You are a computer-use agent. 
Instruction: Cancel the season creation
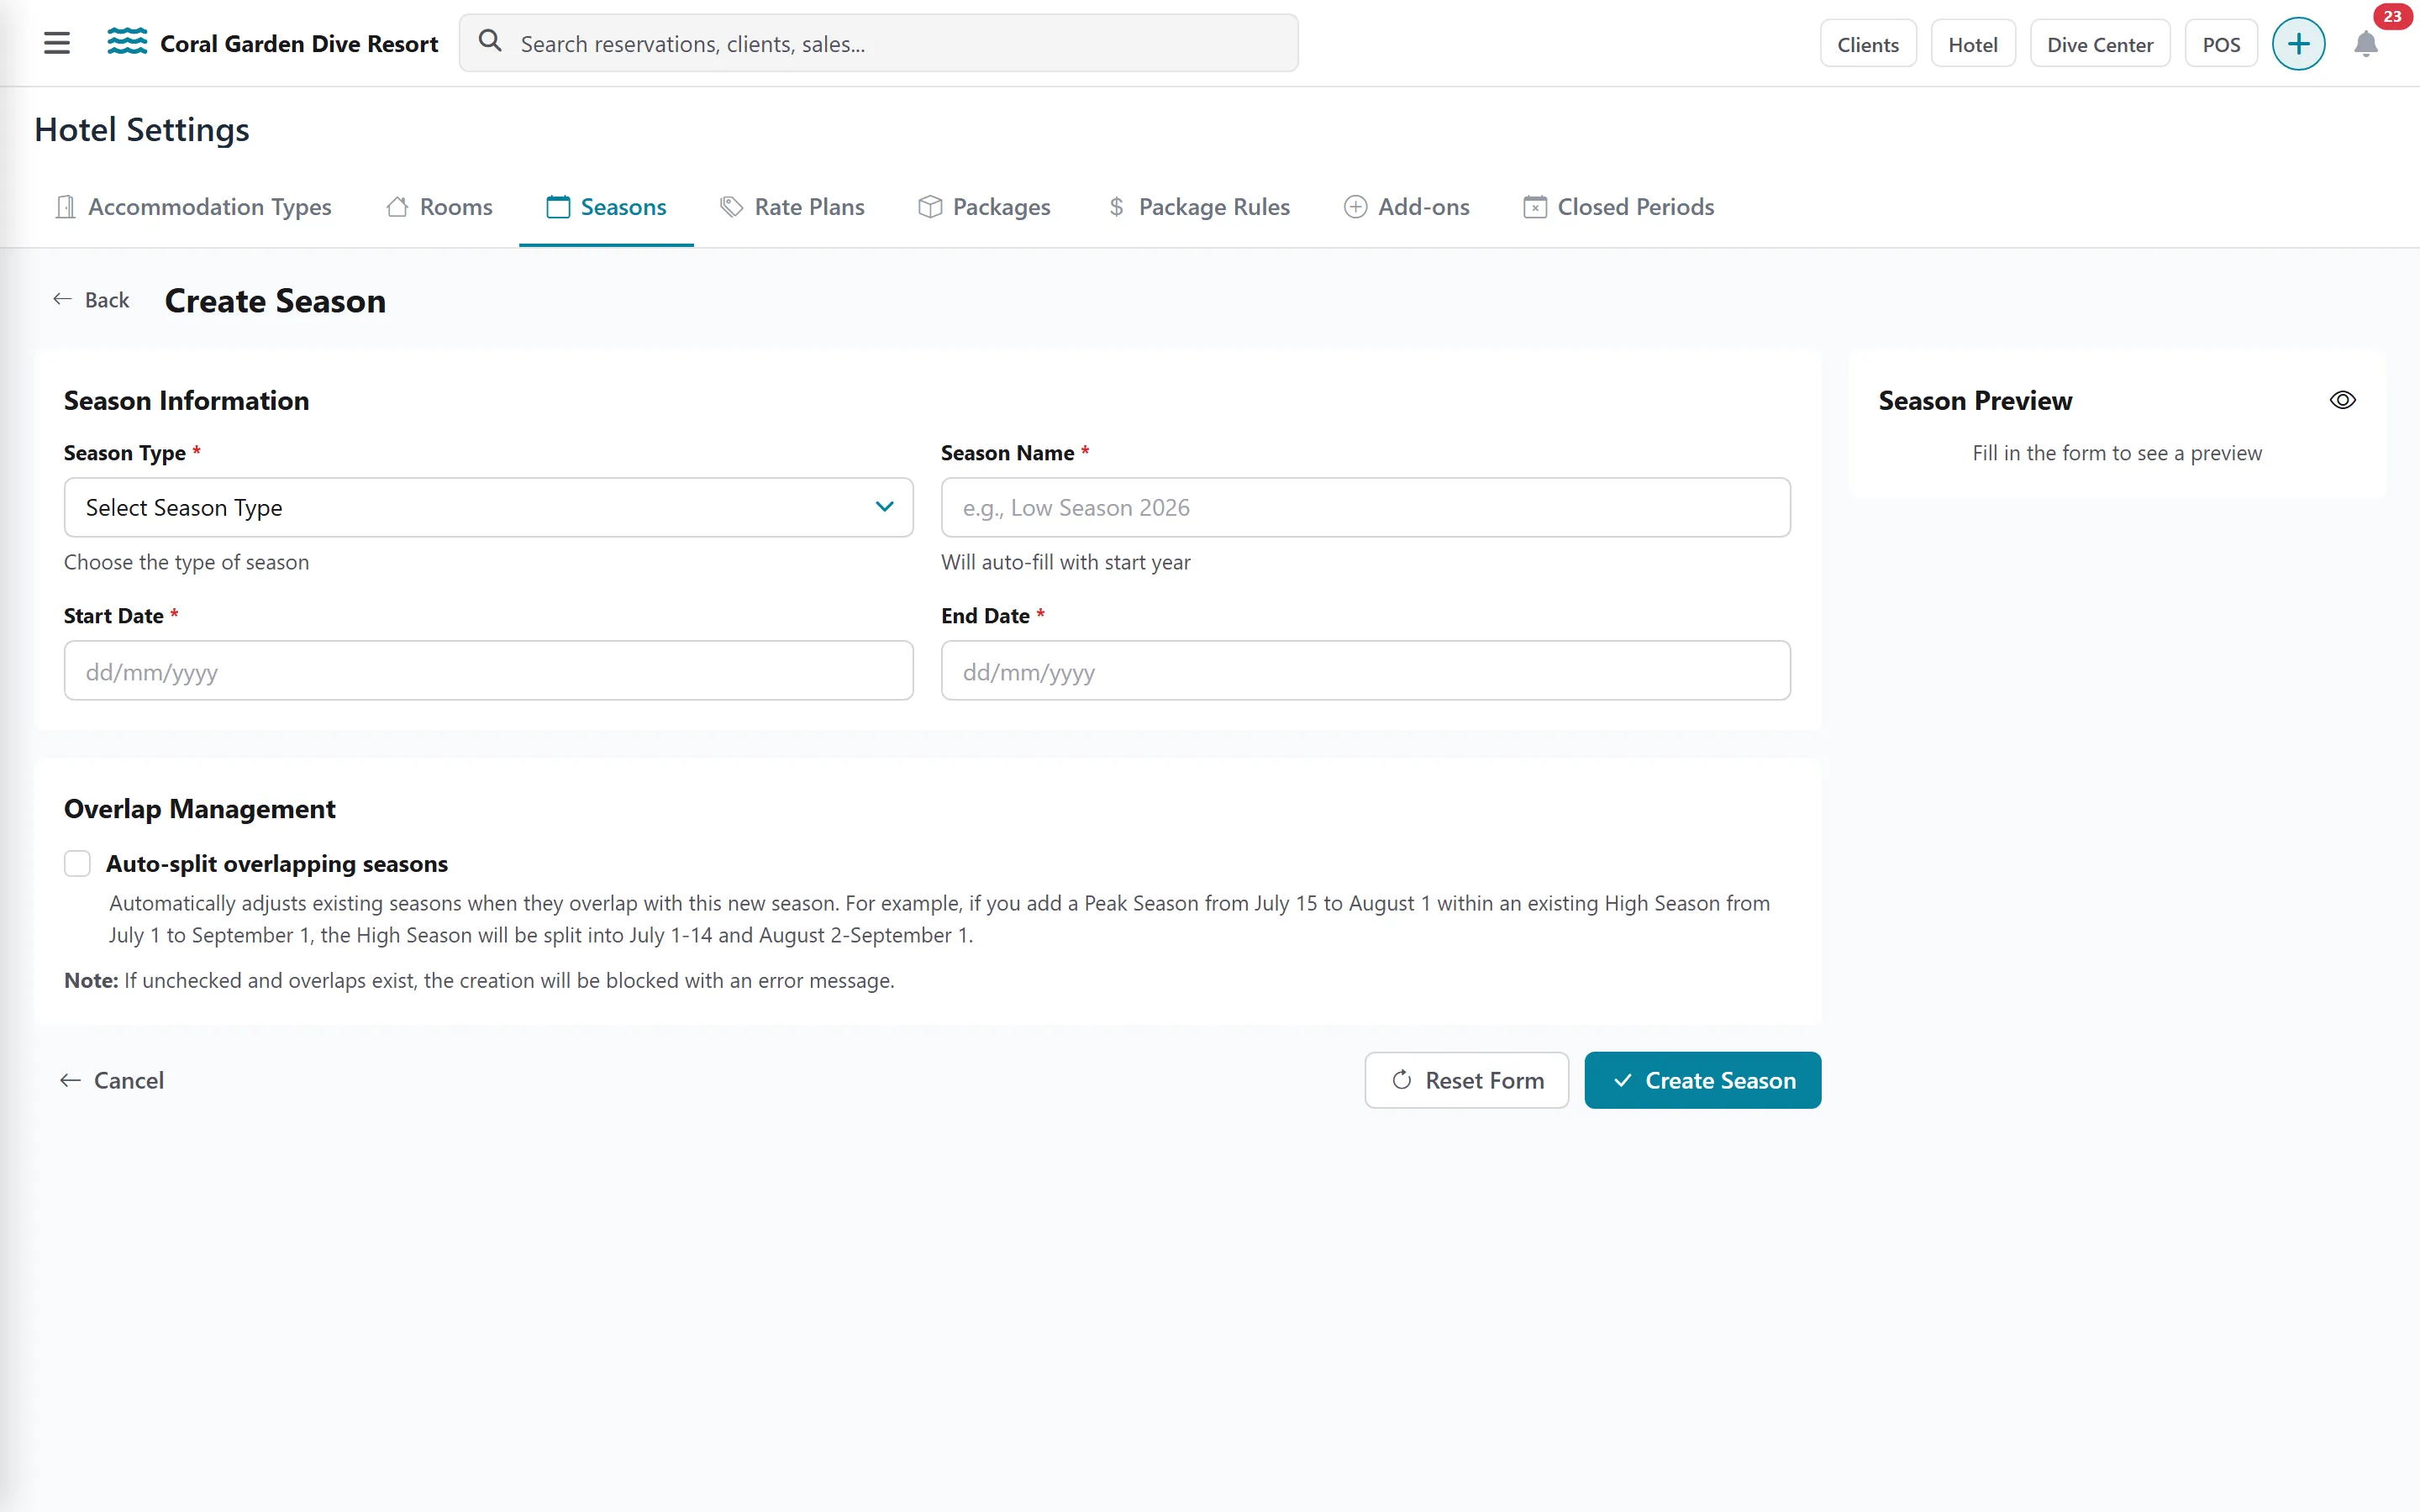coord(112,1080)
